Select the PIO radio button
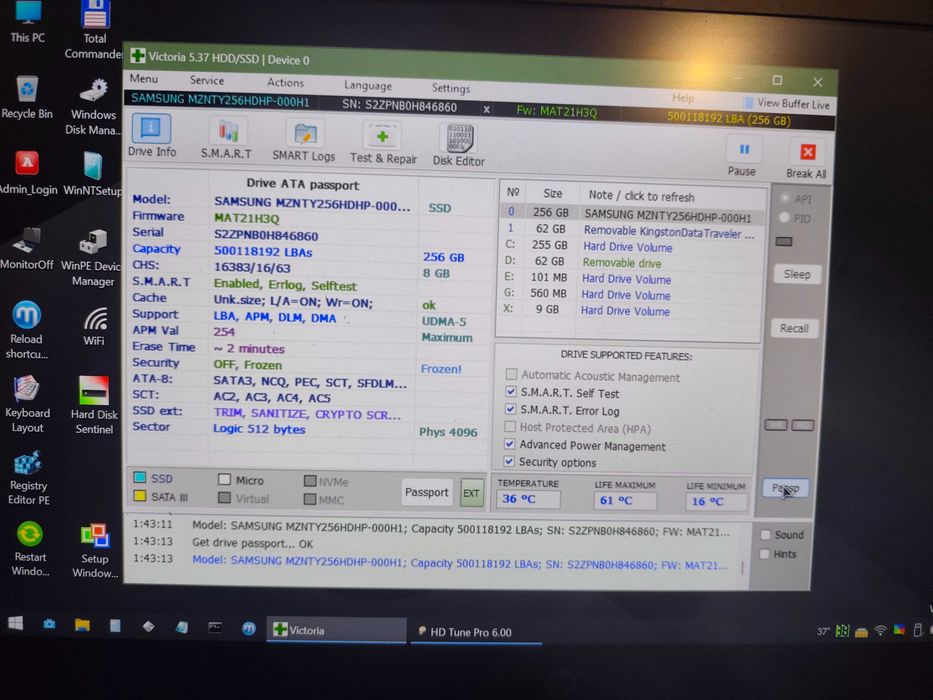The height and width of the screenshot is (700, 933). click(784, 218)
